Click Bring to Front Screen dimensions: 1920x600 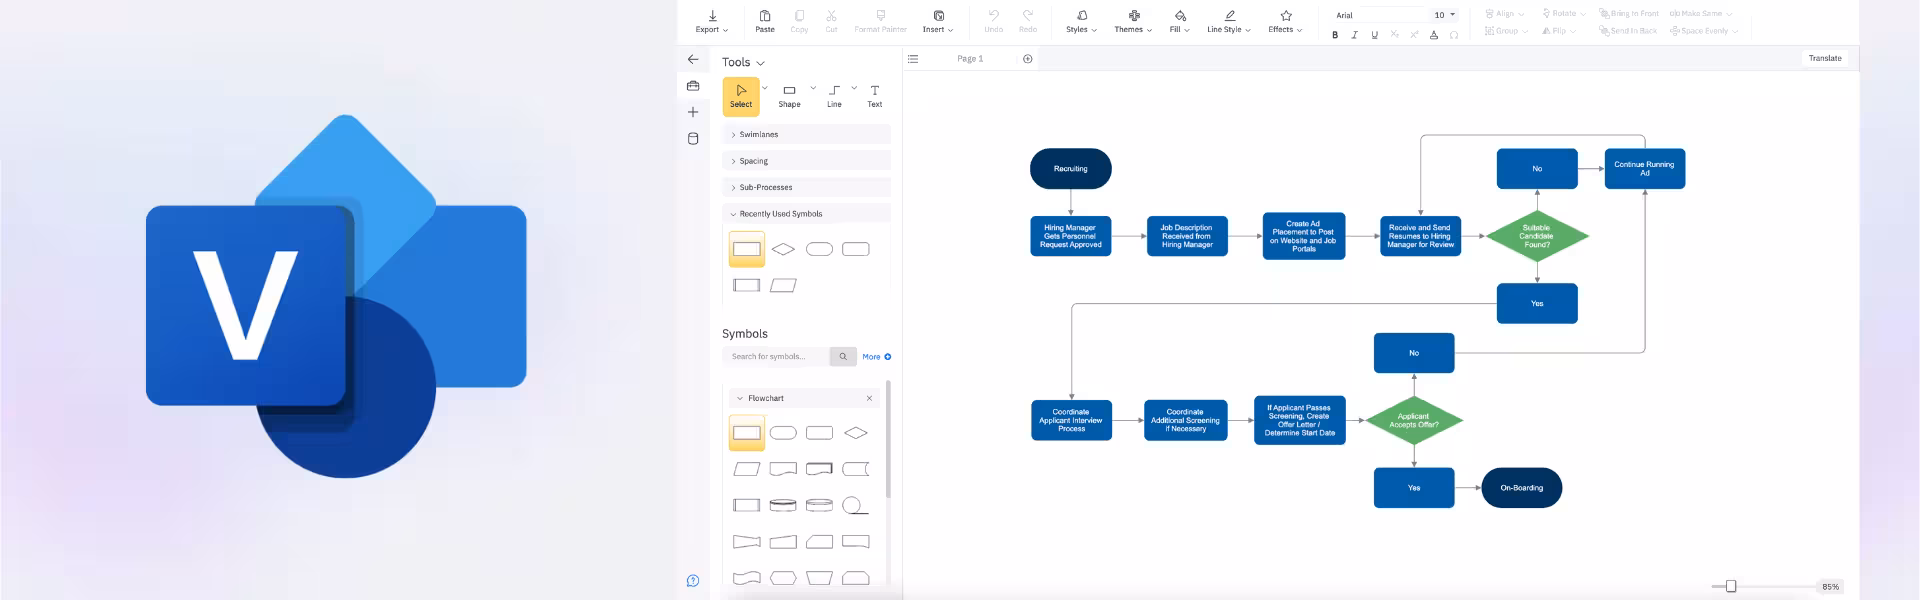[x=1629, y=14]
